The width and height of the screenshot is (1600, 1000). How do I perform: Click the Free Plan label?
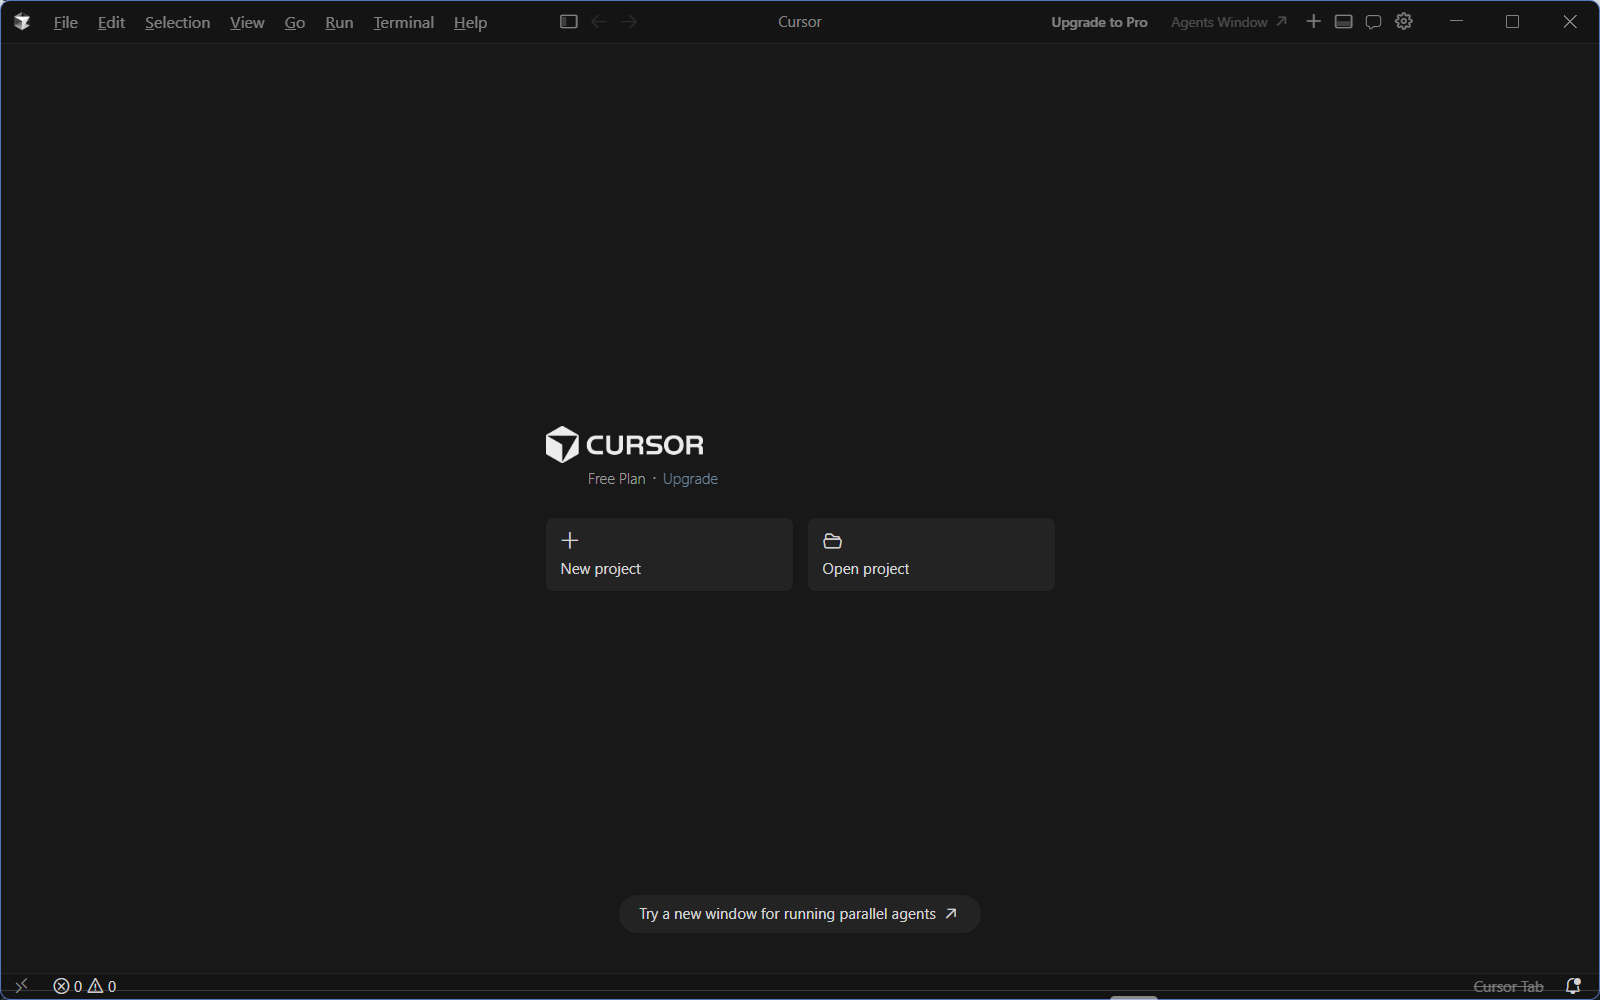[x=617, y=479]
